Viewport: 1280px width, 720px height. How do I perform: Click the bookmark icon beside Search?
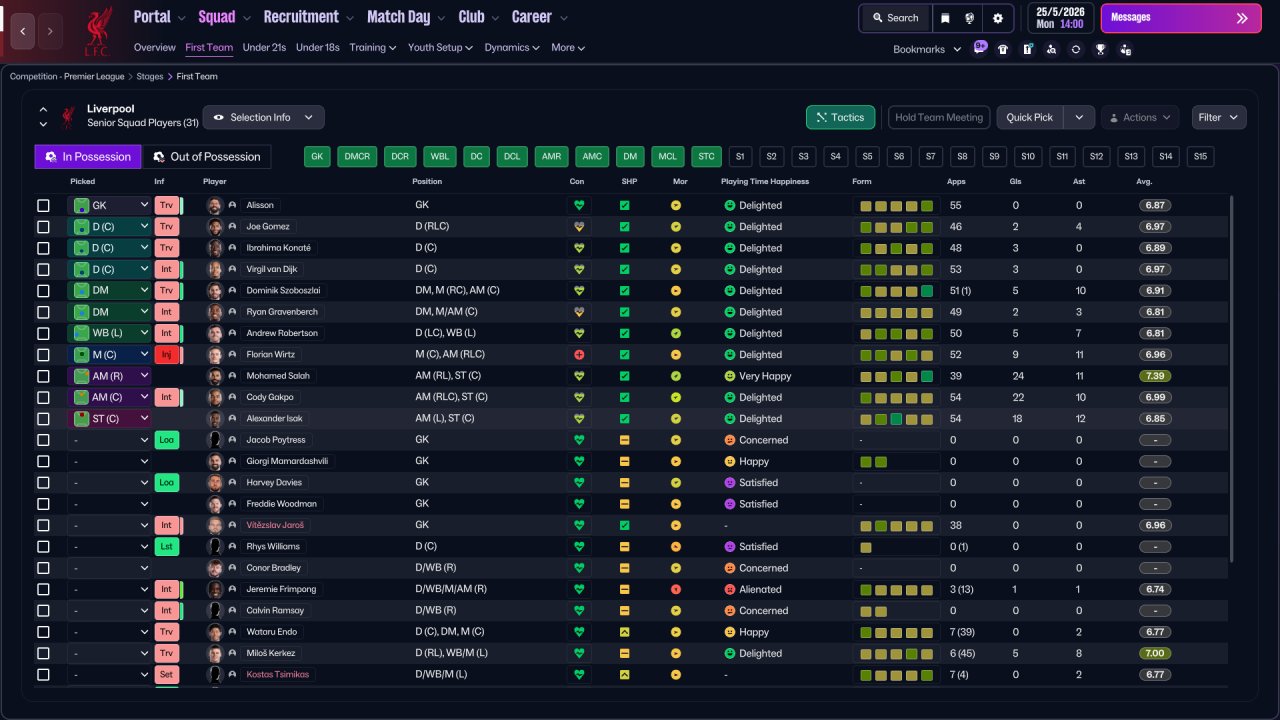(x=945, y=18)
